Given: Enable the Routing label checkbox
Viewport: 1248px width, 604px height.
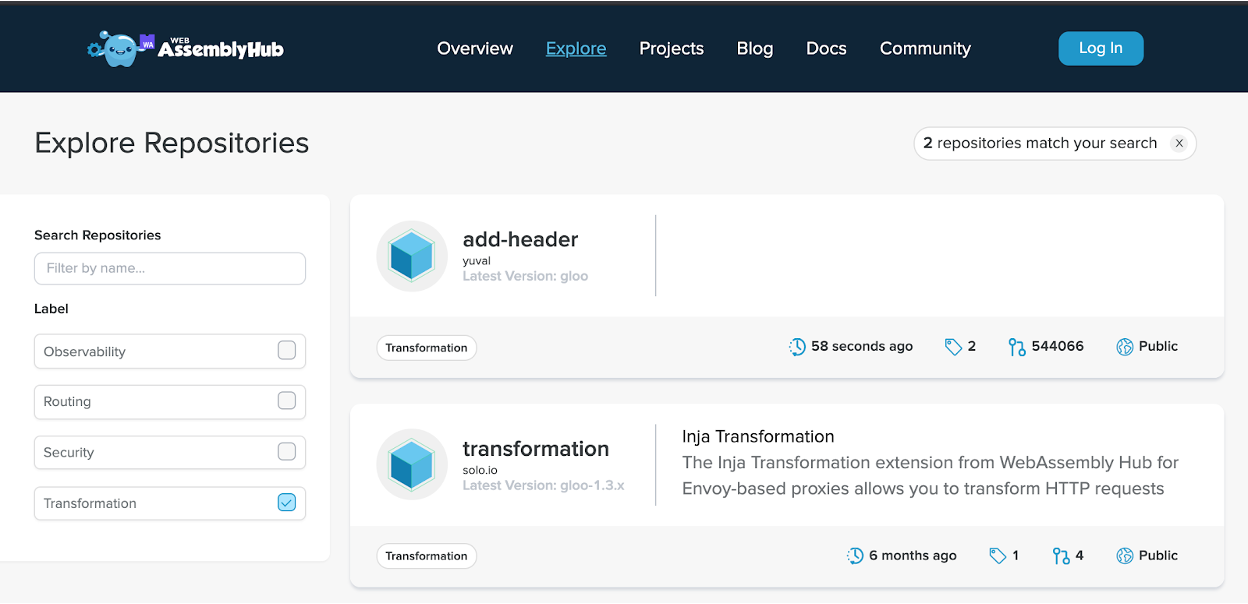Looking at the screenshot, I should click(x=287, y=401).
